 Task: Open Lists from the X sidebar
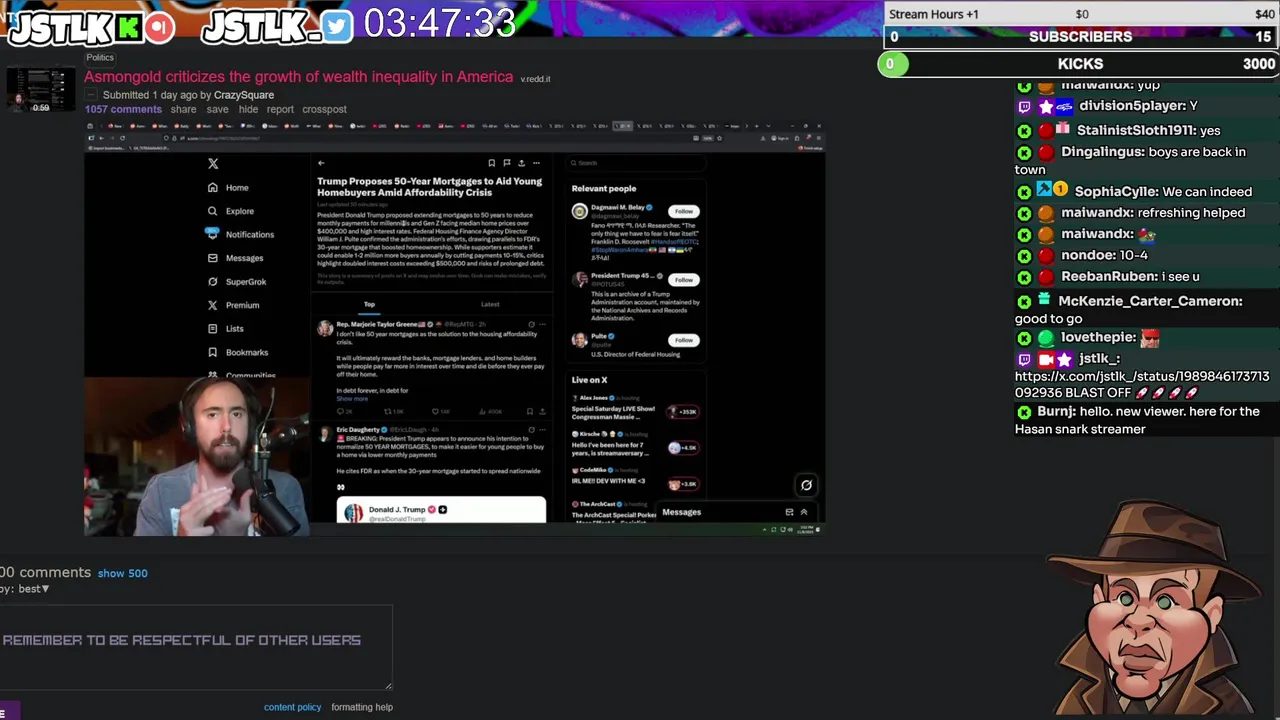[226, 328]
